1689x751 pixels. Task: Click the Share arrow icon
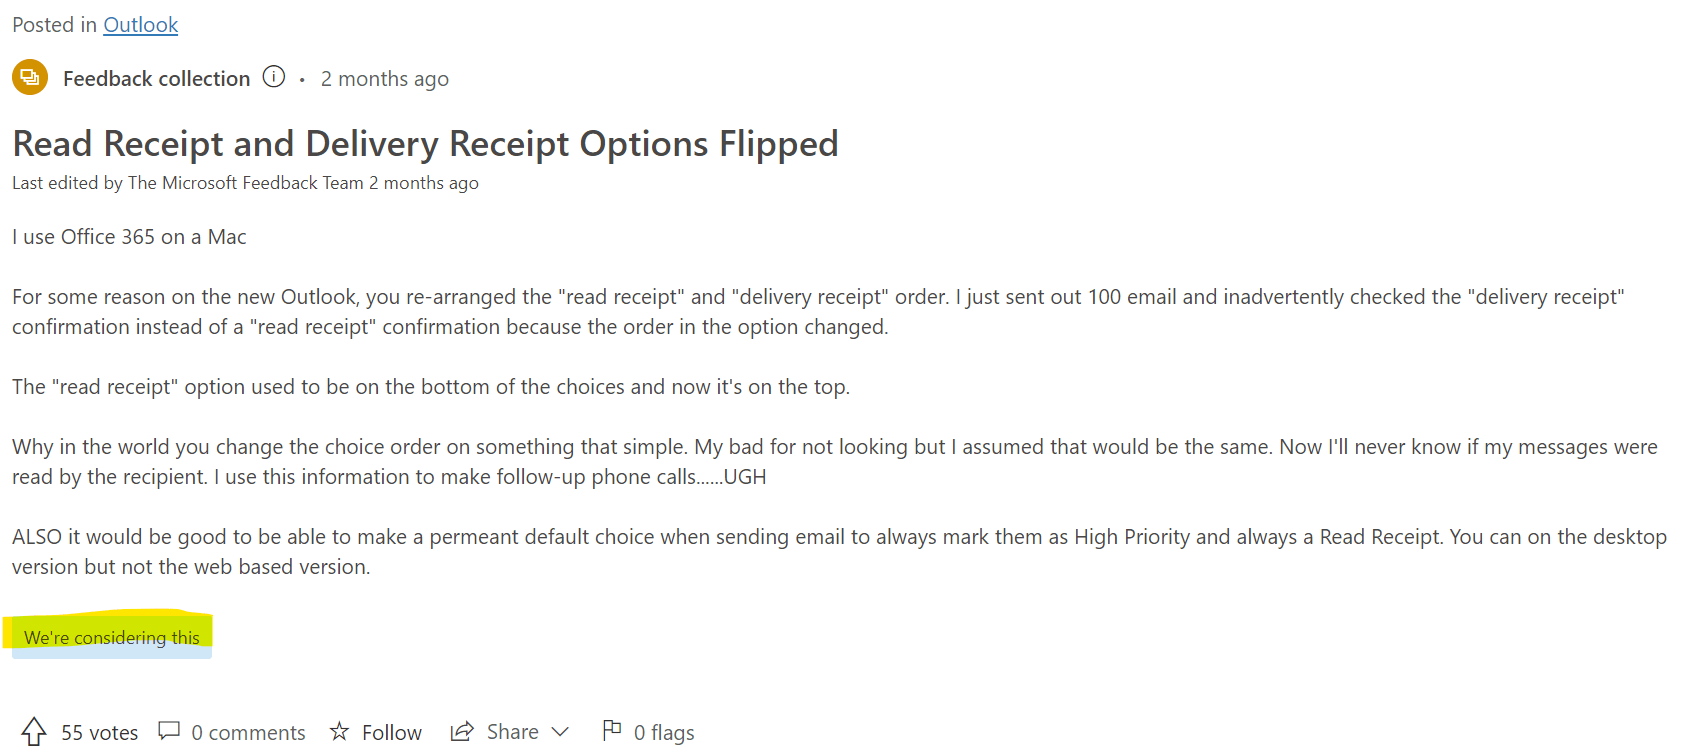click(x=462, y=731)
